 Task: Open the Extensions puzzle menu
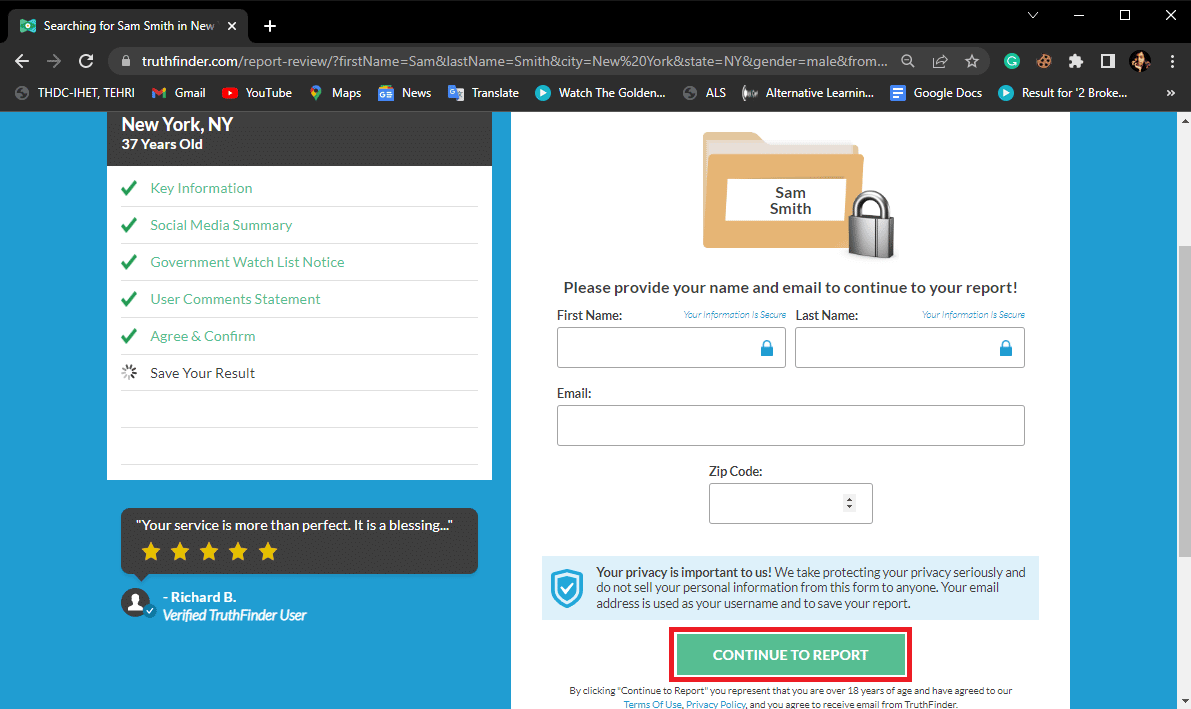1076,61
